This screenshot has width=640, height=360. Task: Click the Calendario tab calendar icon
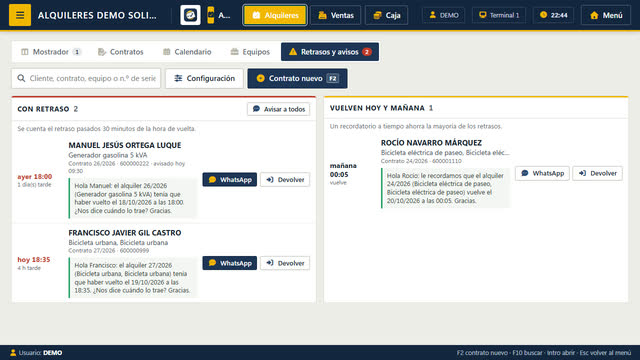click(167, 52)
